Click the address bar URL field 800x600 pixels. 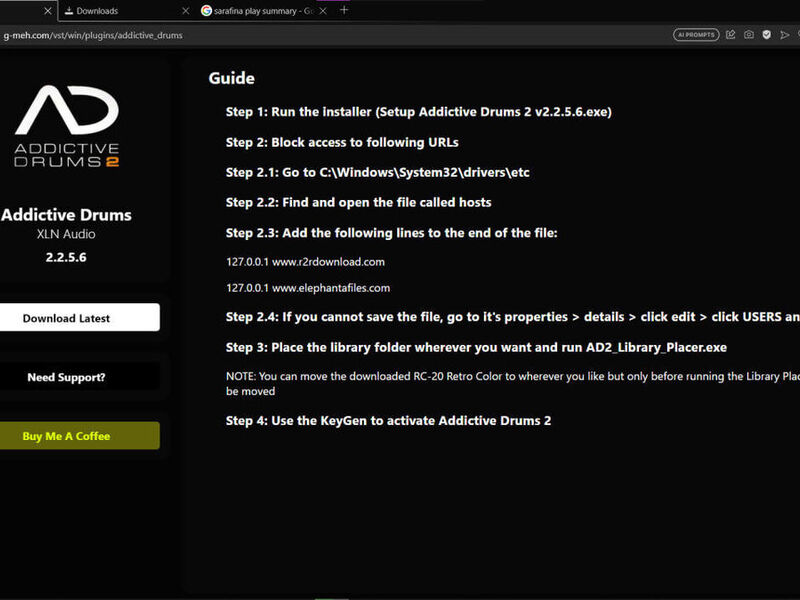pos(300,34)
